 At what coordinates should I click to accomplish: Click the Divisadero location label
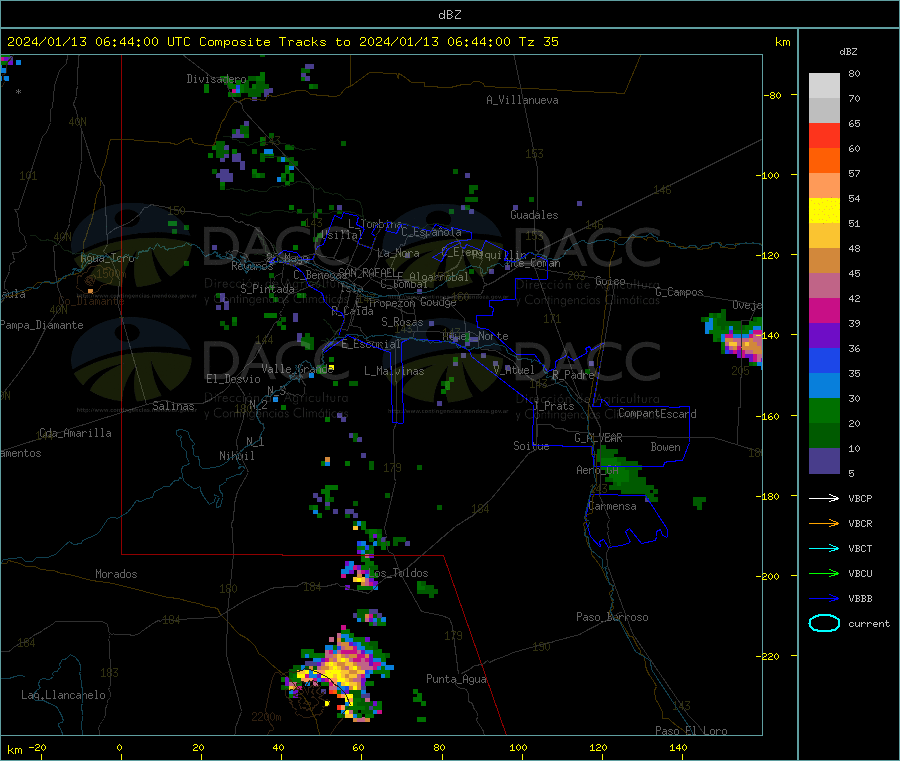click(216, 79)
